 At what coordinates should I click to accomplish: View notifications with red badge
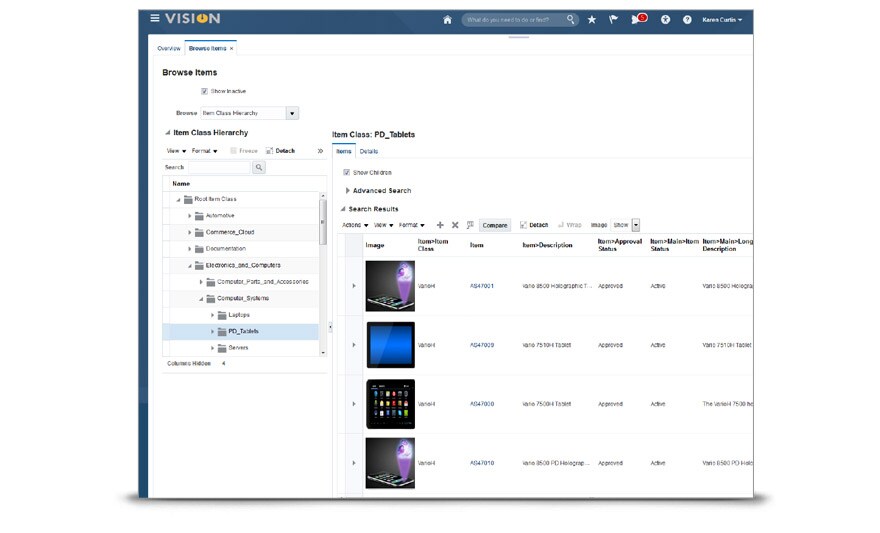tap(637, 19)
